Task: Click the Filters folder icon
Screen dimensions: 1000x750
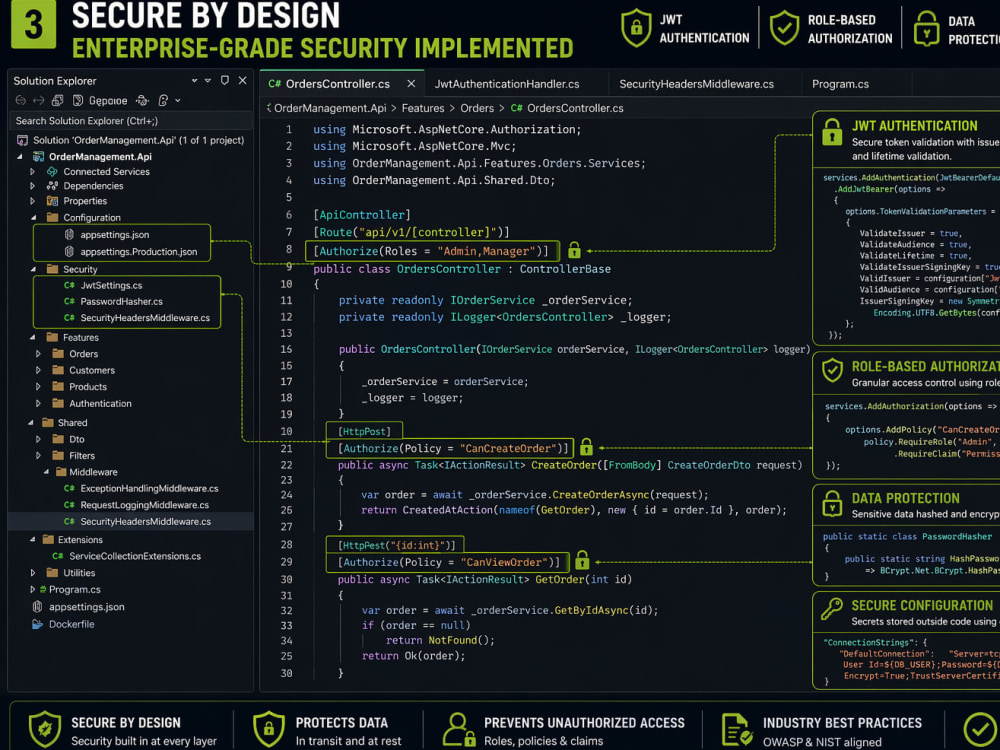Action: coord(58,455)
